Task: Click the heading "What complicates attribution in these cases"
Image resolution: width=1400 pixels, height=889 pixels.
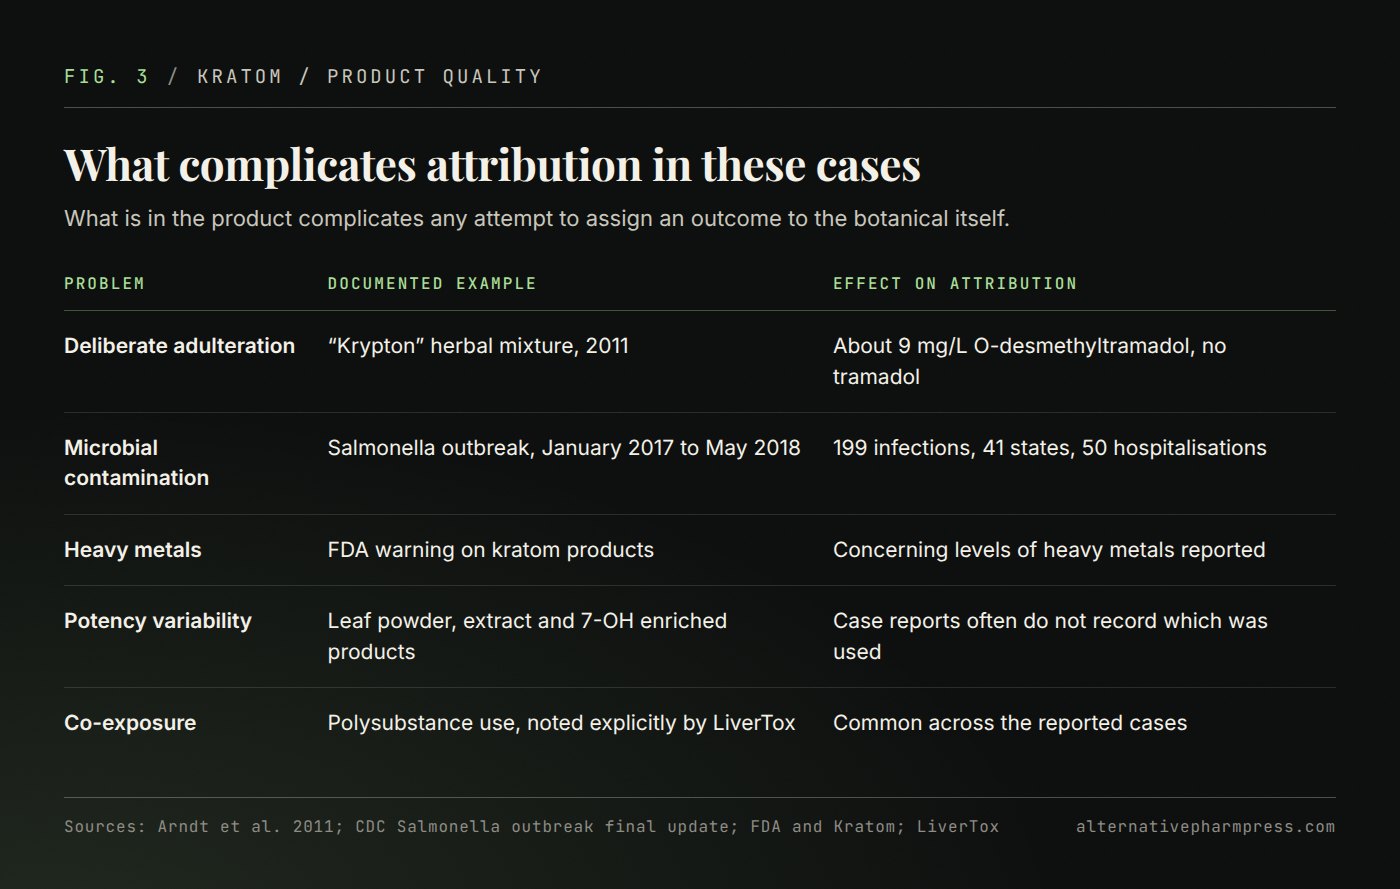Action: click(x=492, y=165)
